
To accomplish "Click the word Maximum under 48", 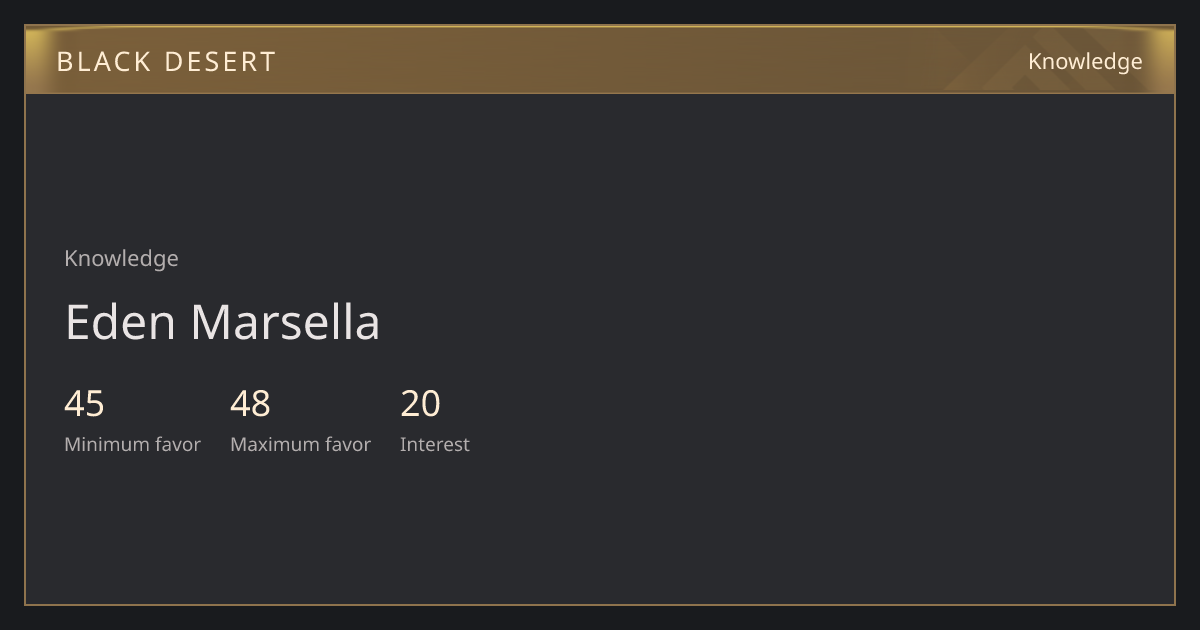I will [x=264, y=444].
